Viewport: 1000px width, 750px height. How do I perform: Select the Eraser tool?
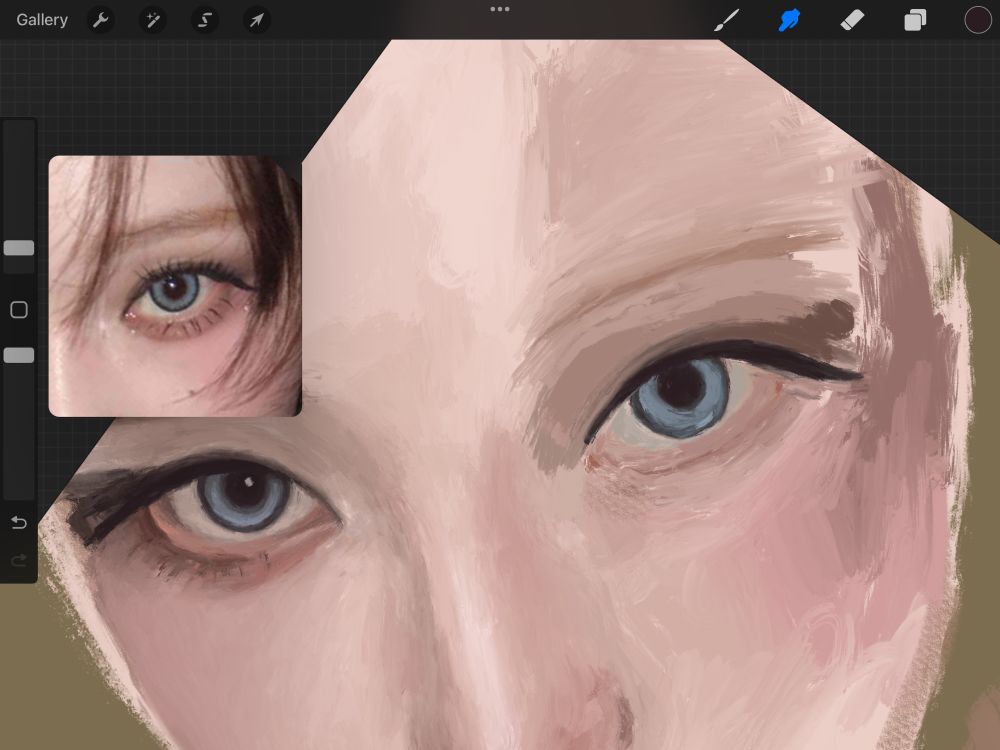(x=852, y=20)
